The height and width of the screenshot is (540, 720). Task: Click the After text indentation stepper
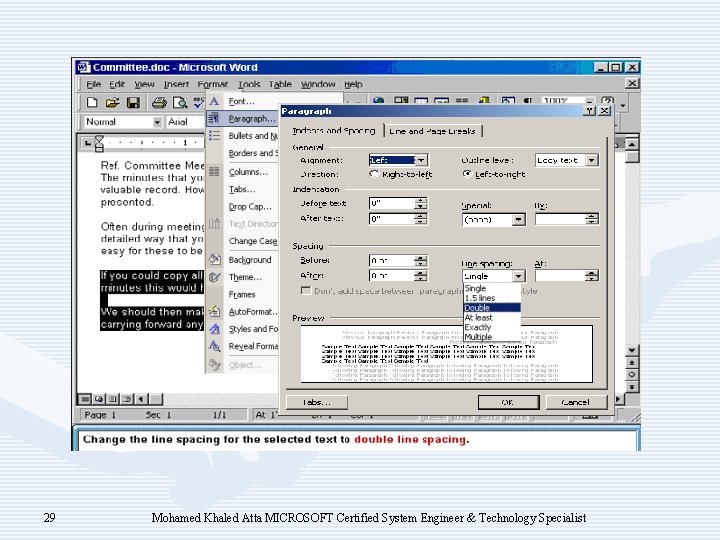click(x=421, y=219)
